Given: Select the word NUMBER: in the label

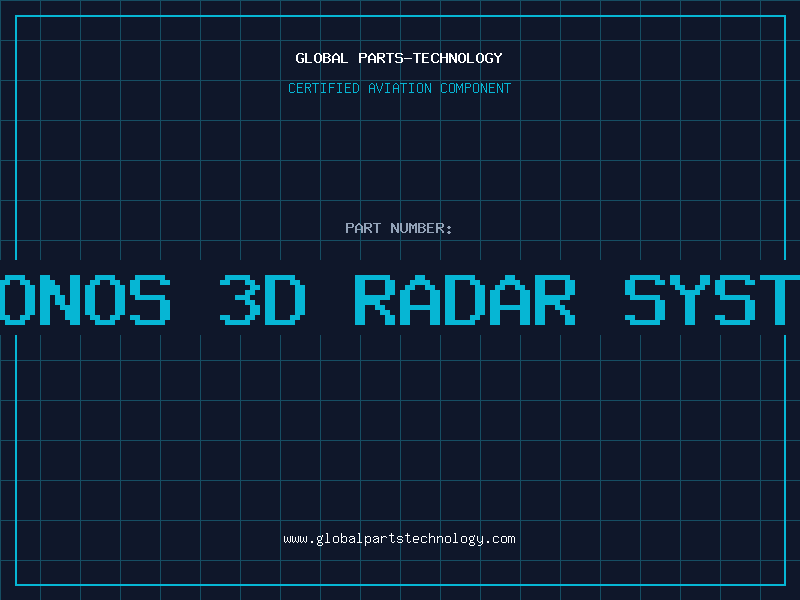Looking at the screenshot, I should pos(421,228).
